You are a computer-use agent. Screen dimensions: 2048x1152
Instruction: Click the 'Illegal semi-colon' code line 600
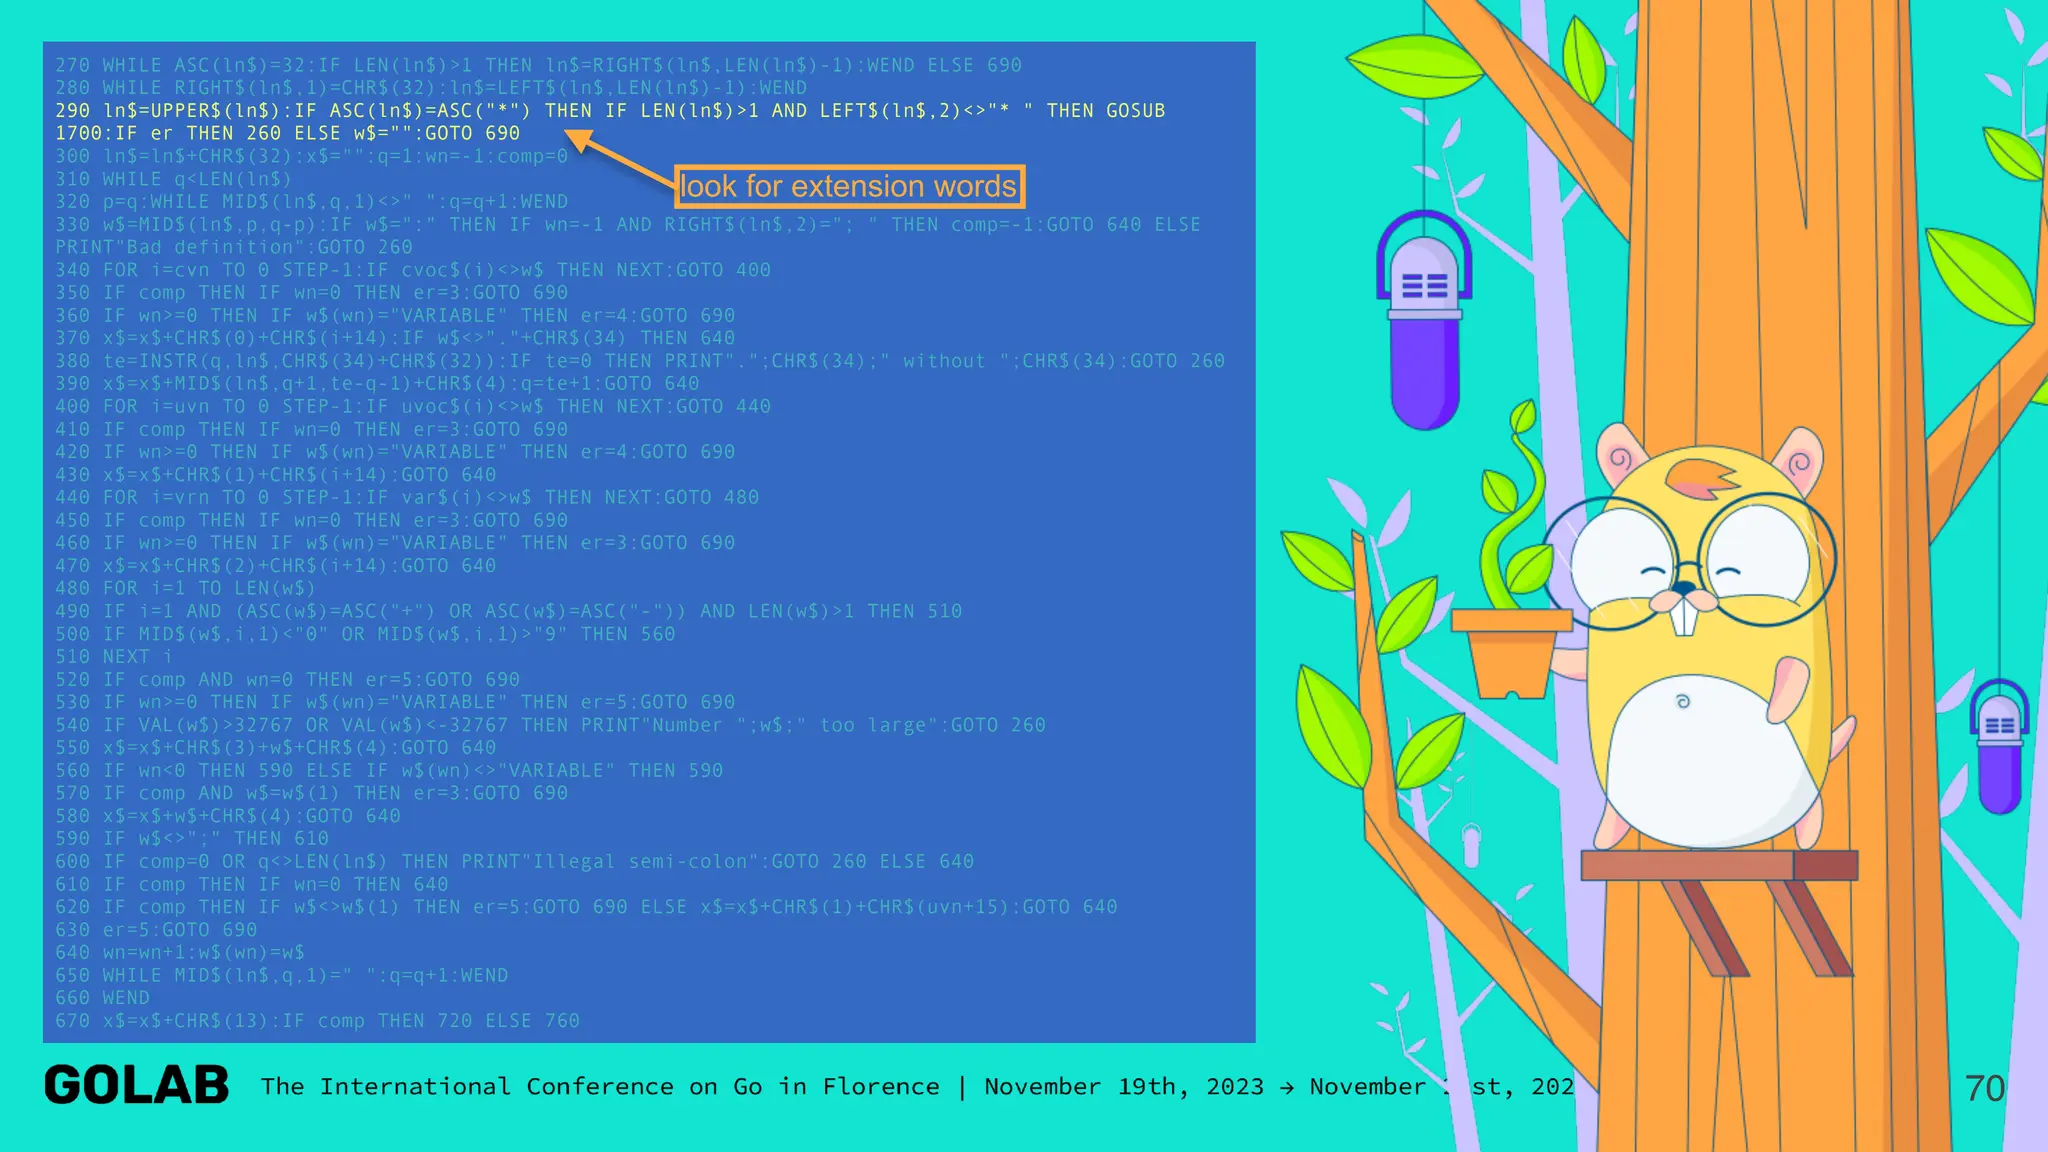(514, 861)
